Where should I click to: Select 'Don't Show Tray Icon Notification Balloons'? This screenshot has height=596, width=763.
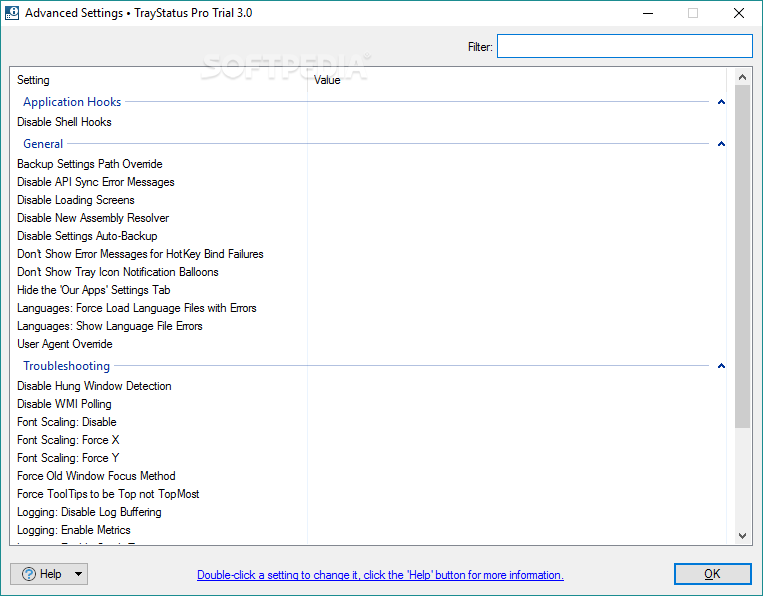pos(118,271)
